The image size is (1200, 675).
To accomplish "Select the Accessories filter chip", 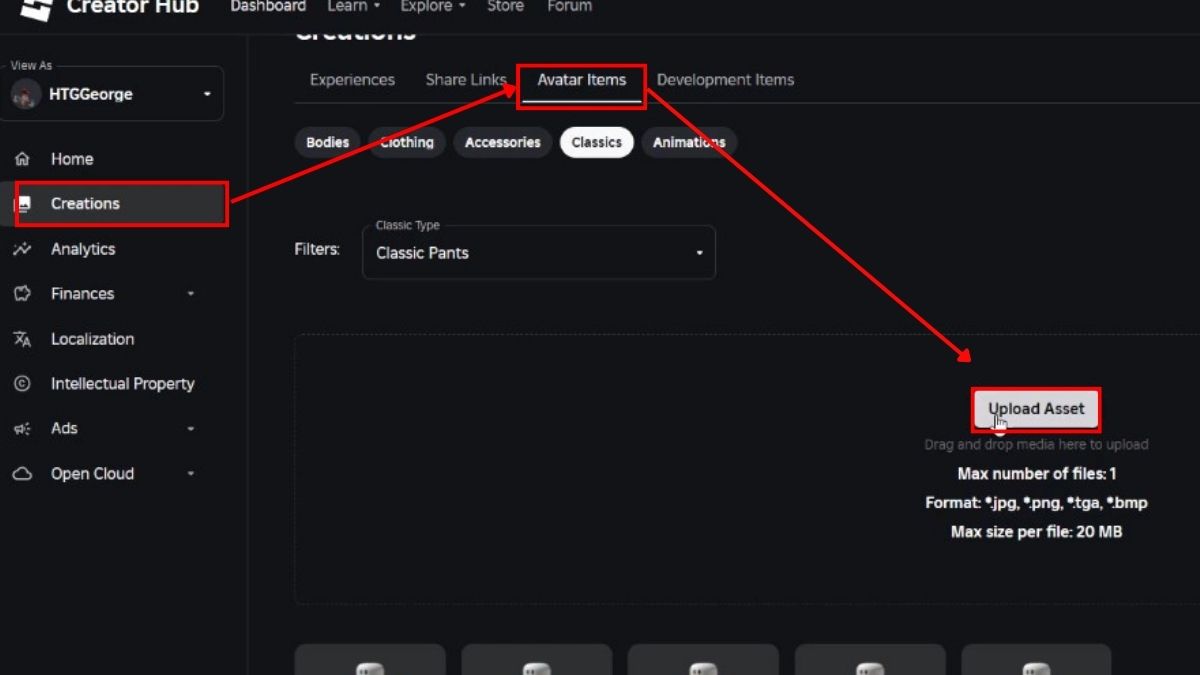I will point(502,142).
